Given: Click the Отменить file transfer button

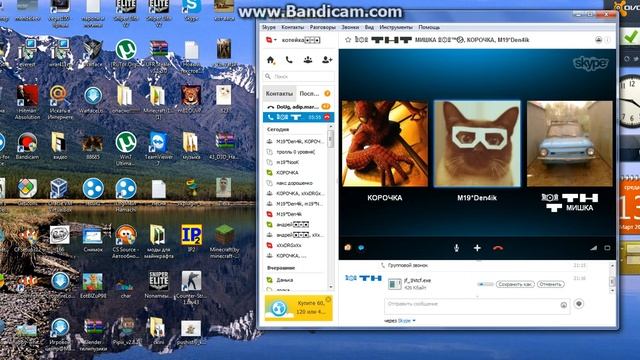Looking at the screenshot, I should point(551,284).
